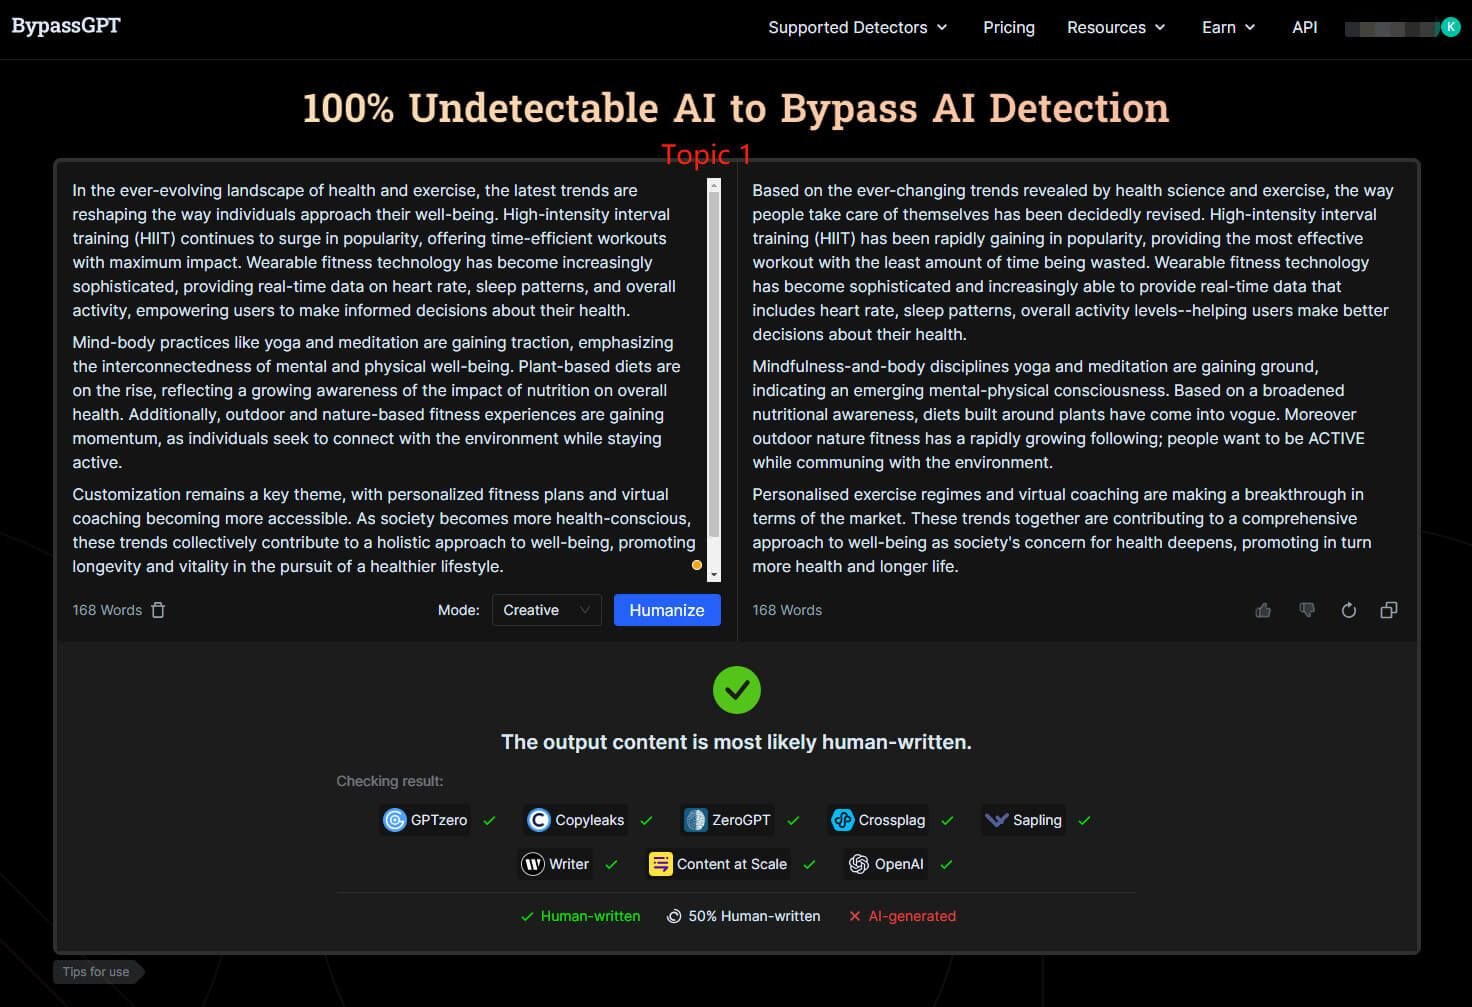
Task: Copy the humanized output text
Action: 1388,610
